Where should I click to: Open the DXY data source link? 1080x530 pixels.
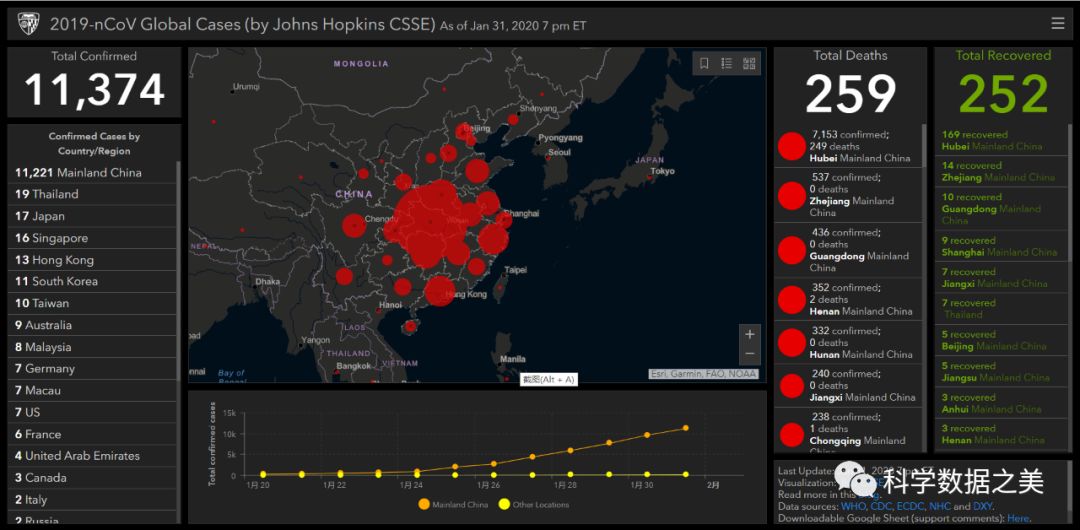point(984,507)
